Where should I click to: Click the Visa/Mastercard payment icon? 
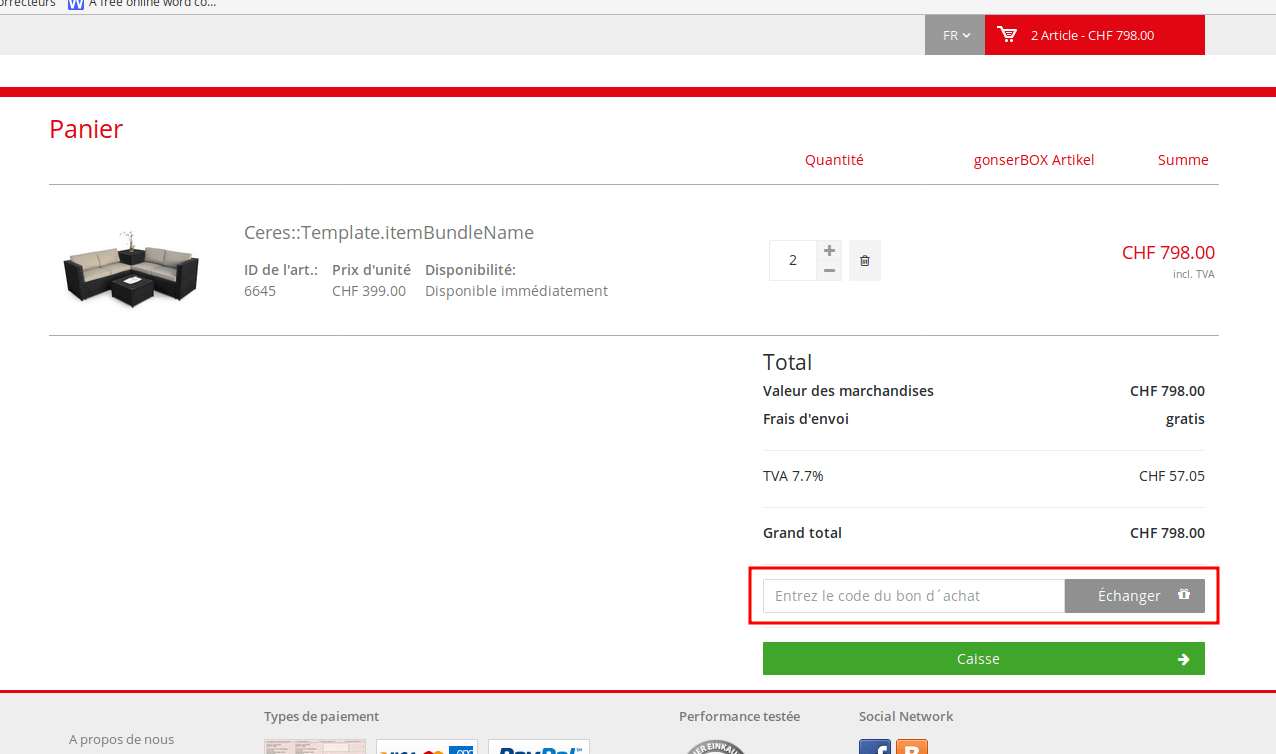tap(426, 748)
